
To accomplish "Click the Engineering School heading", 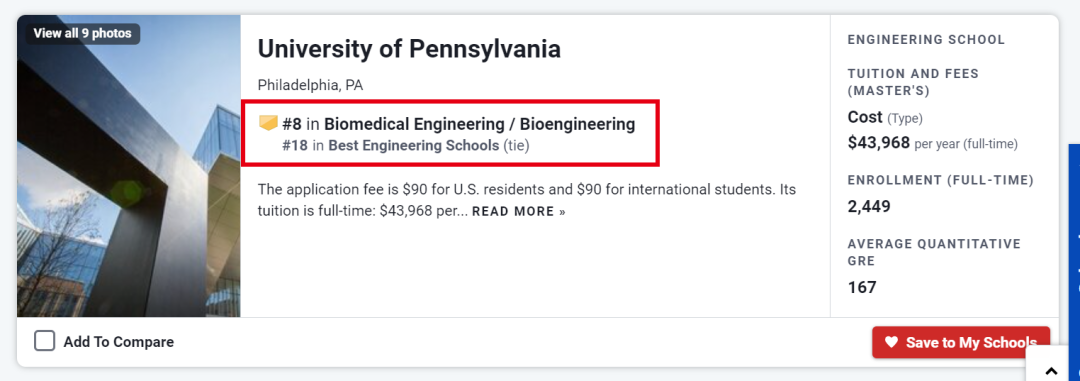I will [926, 40].
